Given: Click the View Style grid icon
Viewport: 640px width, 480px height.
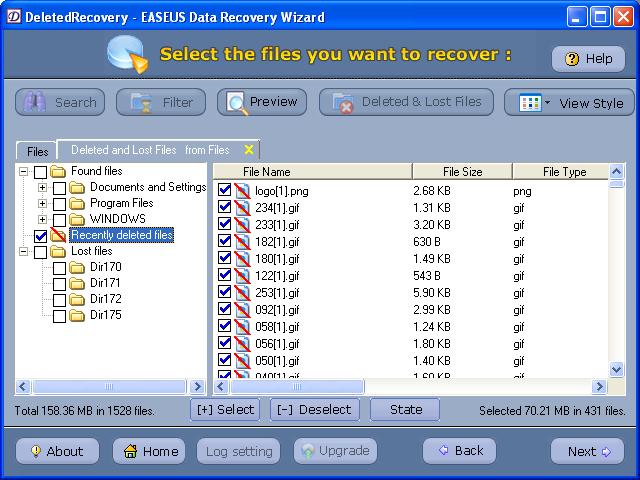Looking at the screenshot, I should click(x=530, y=103).
